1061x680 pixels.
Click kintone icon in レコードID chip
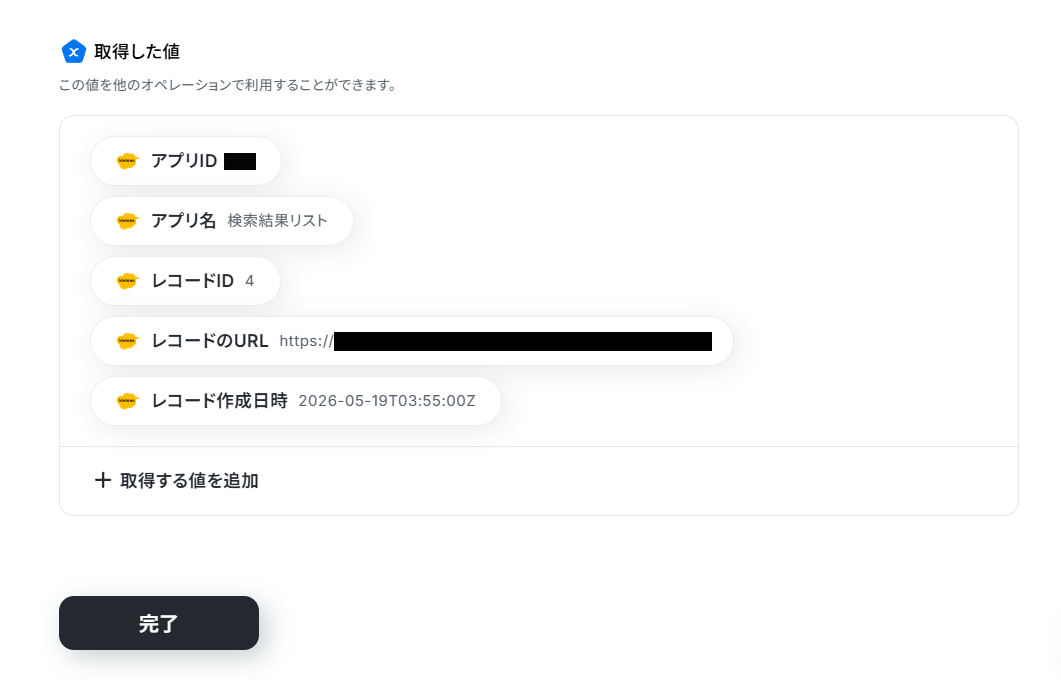point(127,281)
